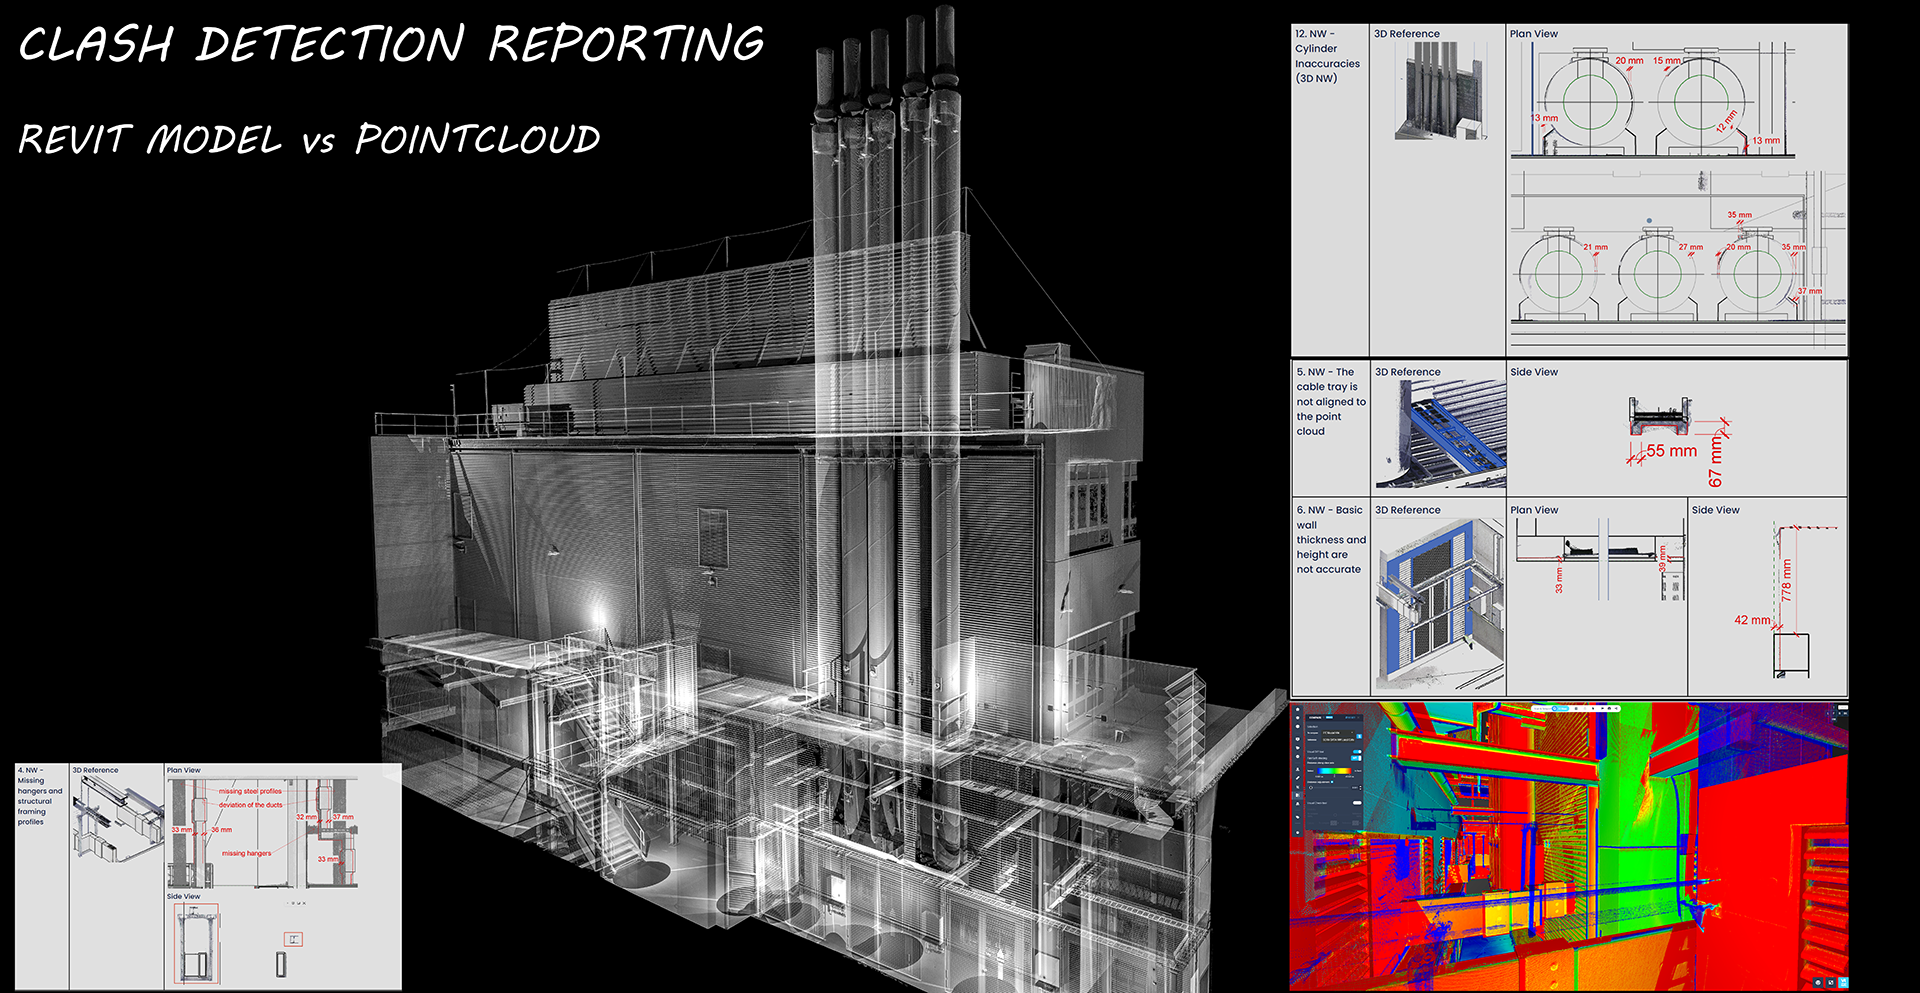The width and height of the screenshot is (1920, 993).
Task: Click the round globe icon left of VR
Action: pyautogui.click(x=1818, y=982)
